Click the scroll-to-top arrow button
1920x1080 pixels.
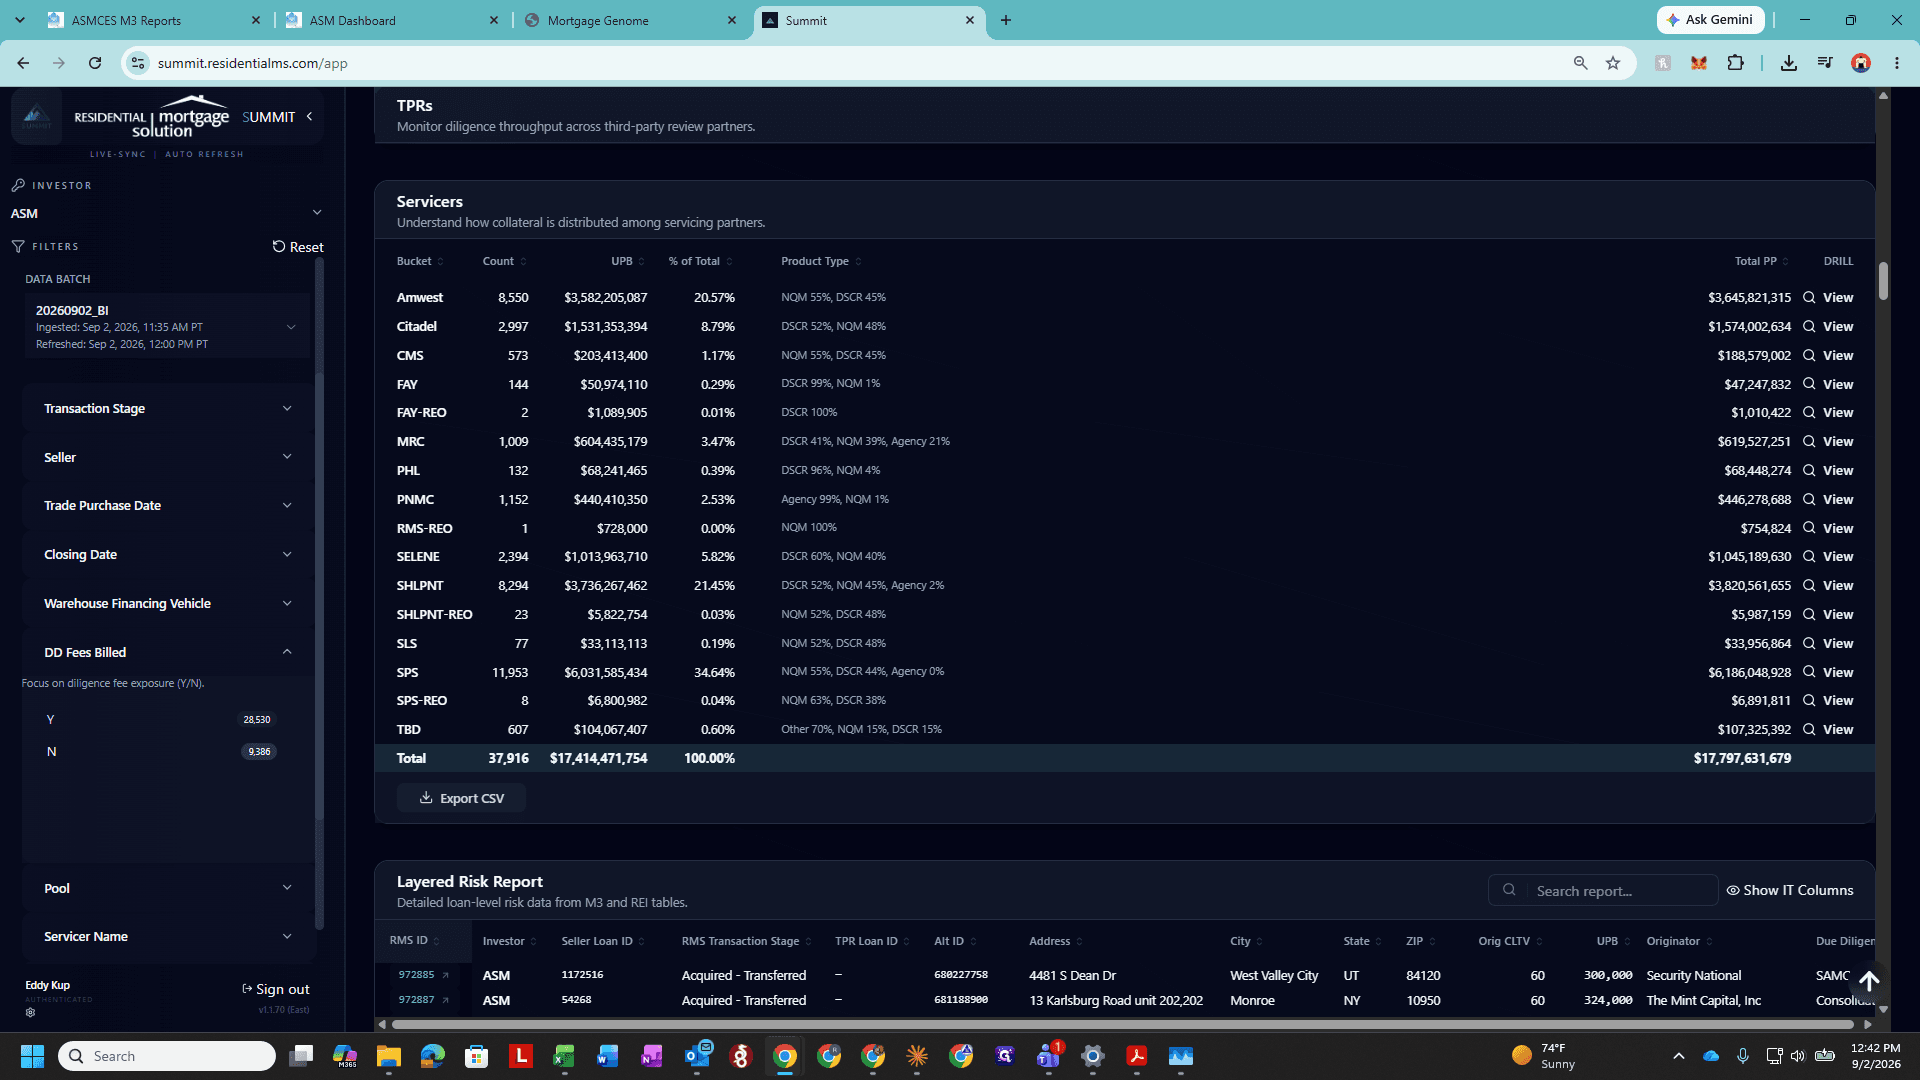1869,982
